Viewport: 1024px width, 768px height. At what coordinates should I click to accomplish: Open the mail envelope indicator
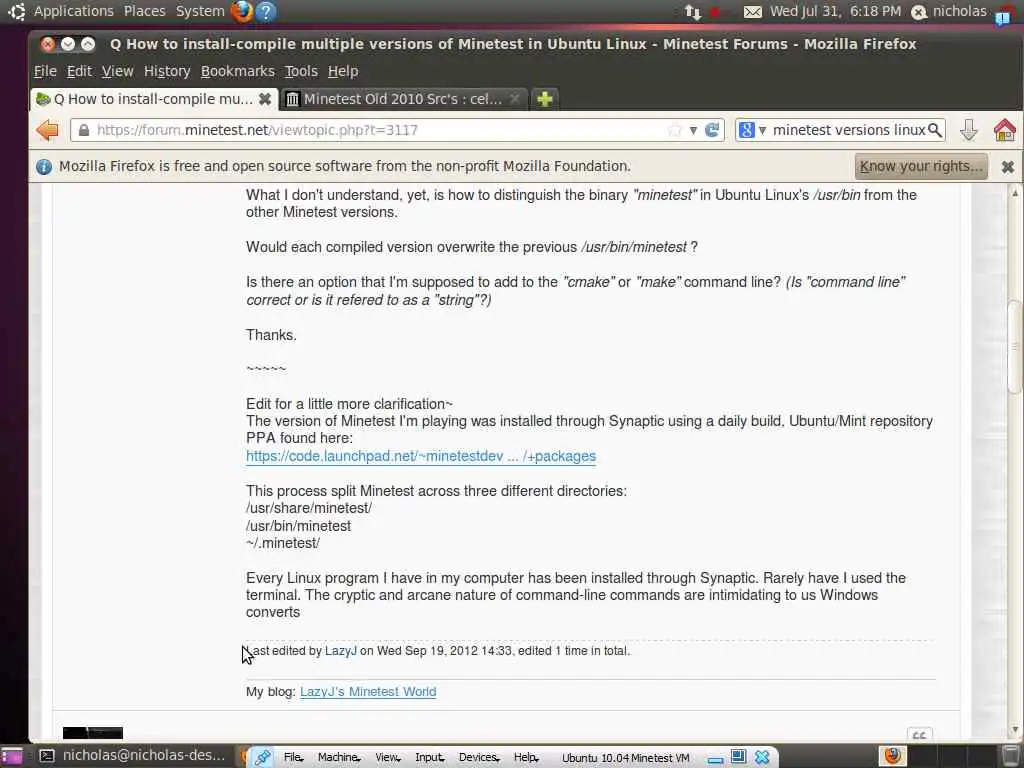point(752,12)
